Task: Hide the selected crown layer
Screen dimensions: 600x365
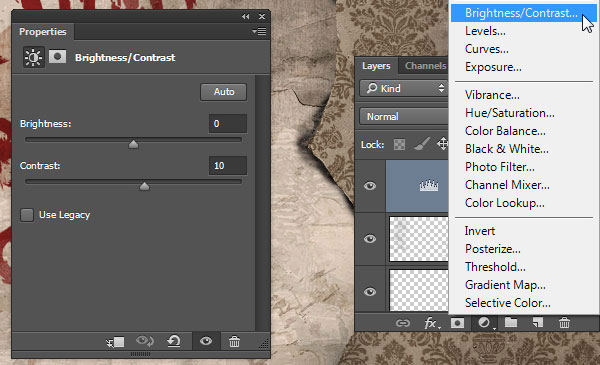Action: point(370,186)
